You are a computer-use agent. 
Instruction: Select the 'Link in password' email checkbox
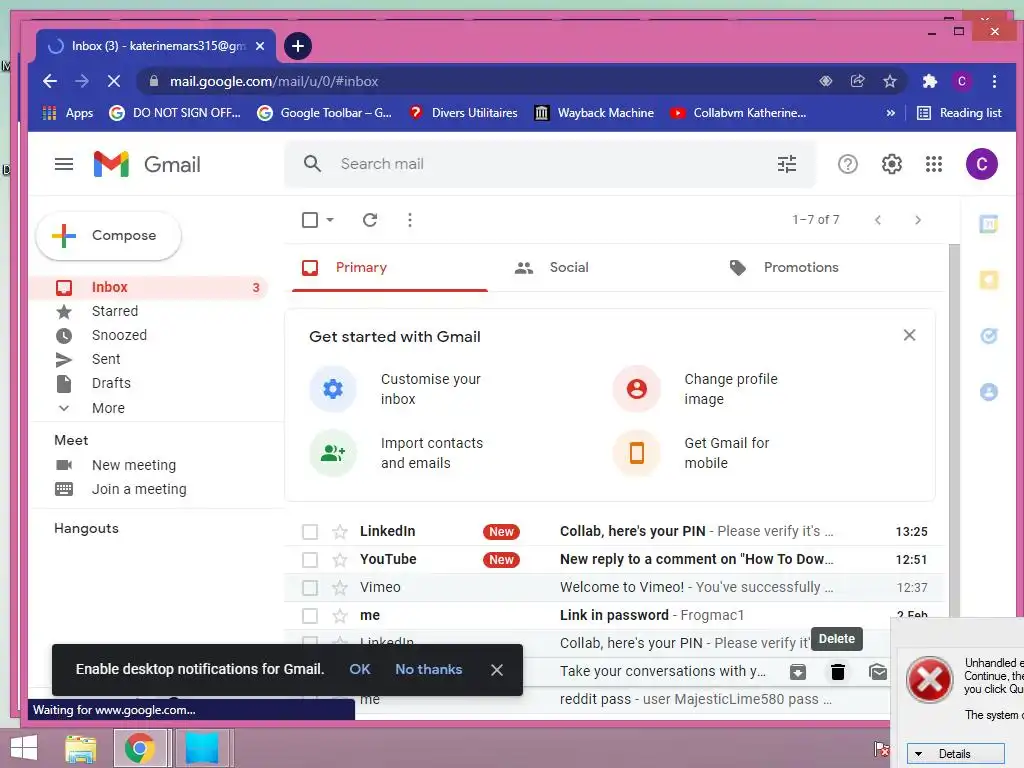pyautogui.click(x=310, y=616)
